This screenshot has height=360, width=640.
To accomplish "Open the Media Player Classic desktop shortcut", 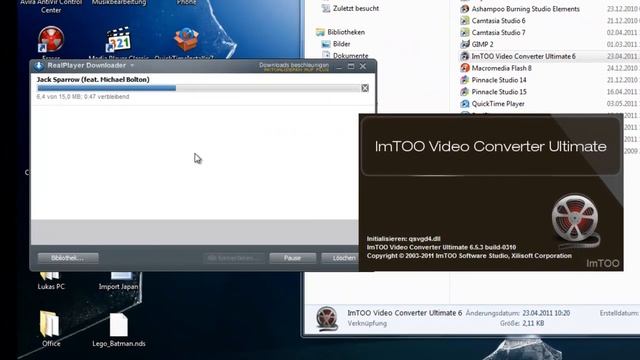I will click(x=118, y=40).
